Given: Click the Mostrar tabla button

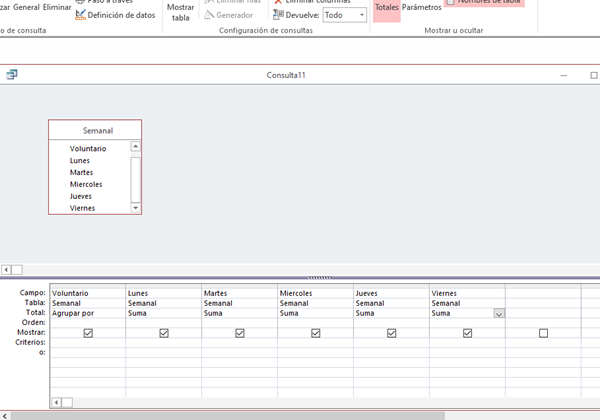Looking at the screenshot, I should 180,11.
